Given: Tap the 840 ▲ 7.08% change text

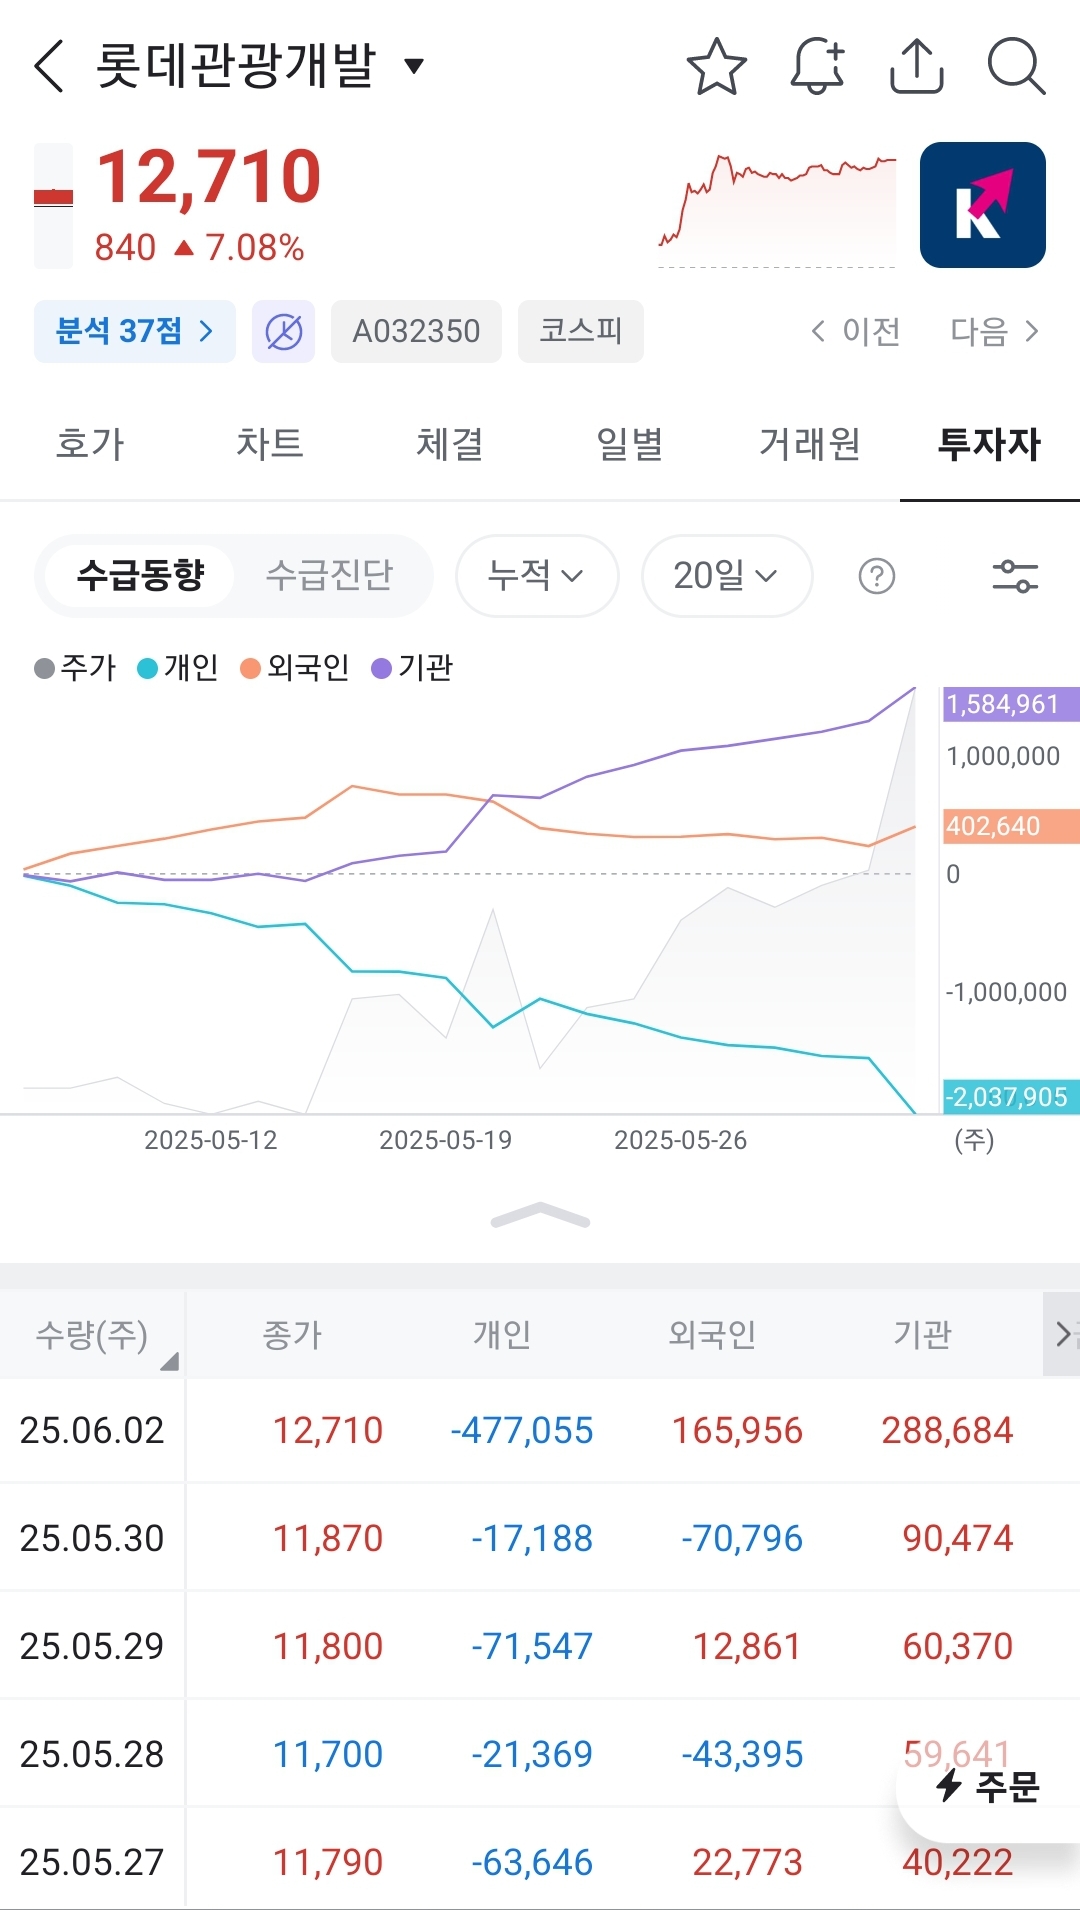Looking at the screenshot, I should pyautogui.click(x=199, y=247).
